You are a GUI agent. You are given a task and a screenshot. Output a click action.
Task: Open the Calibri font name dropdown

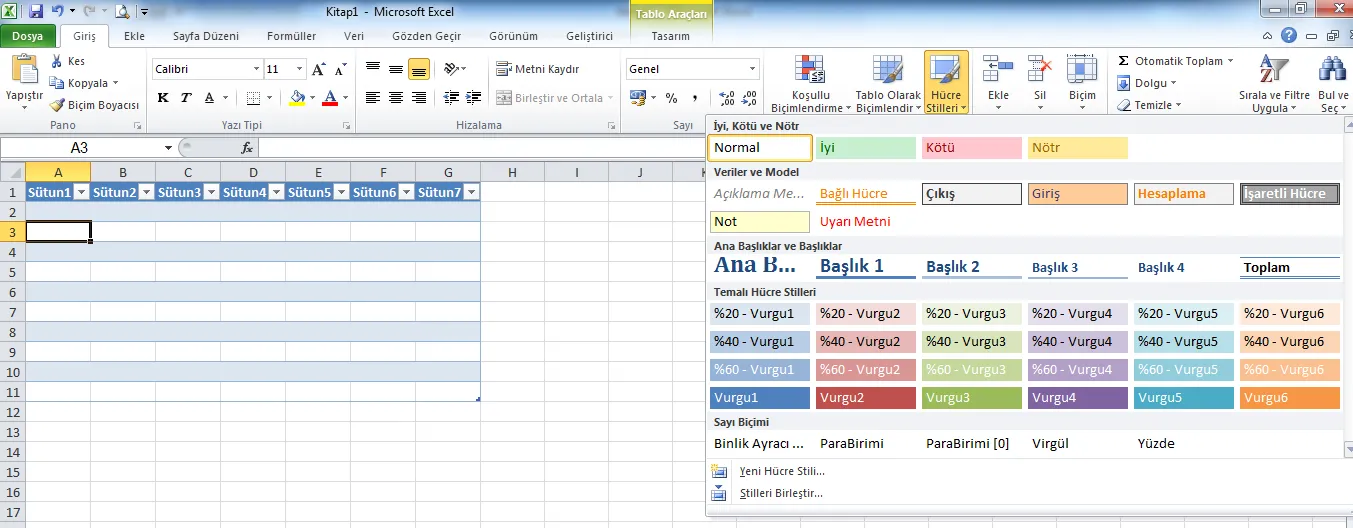(256, 70)
